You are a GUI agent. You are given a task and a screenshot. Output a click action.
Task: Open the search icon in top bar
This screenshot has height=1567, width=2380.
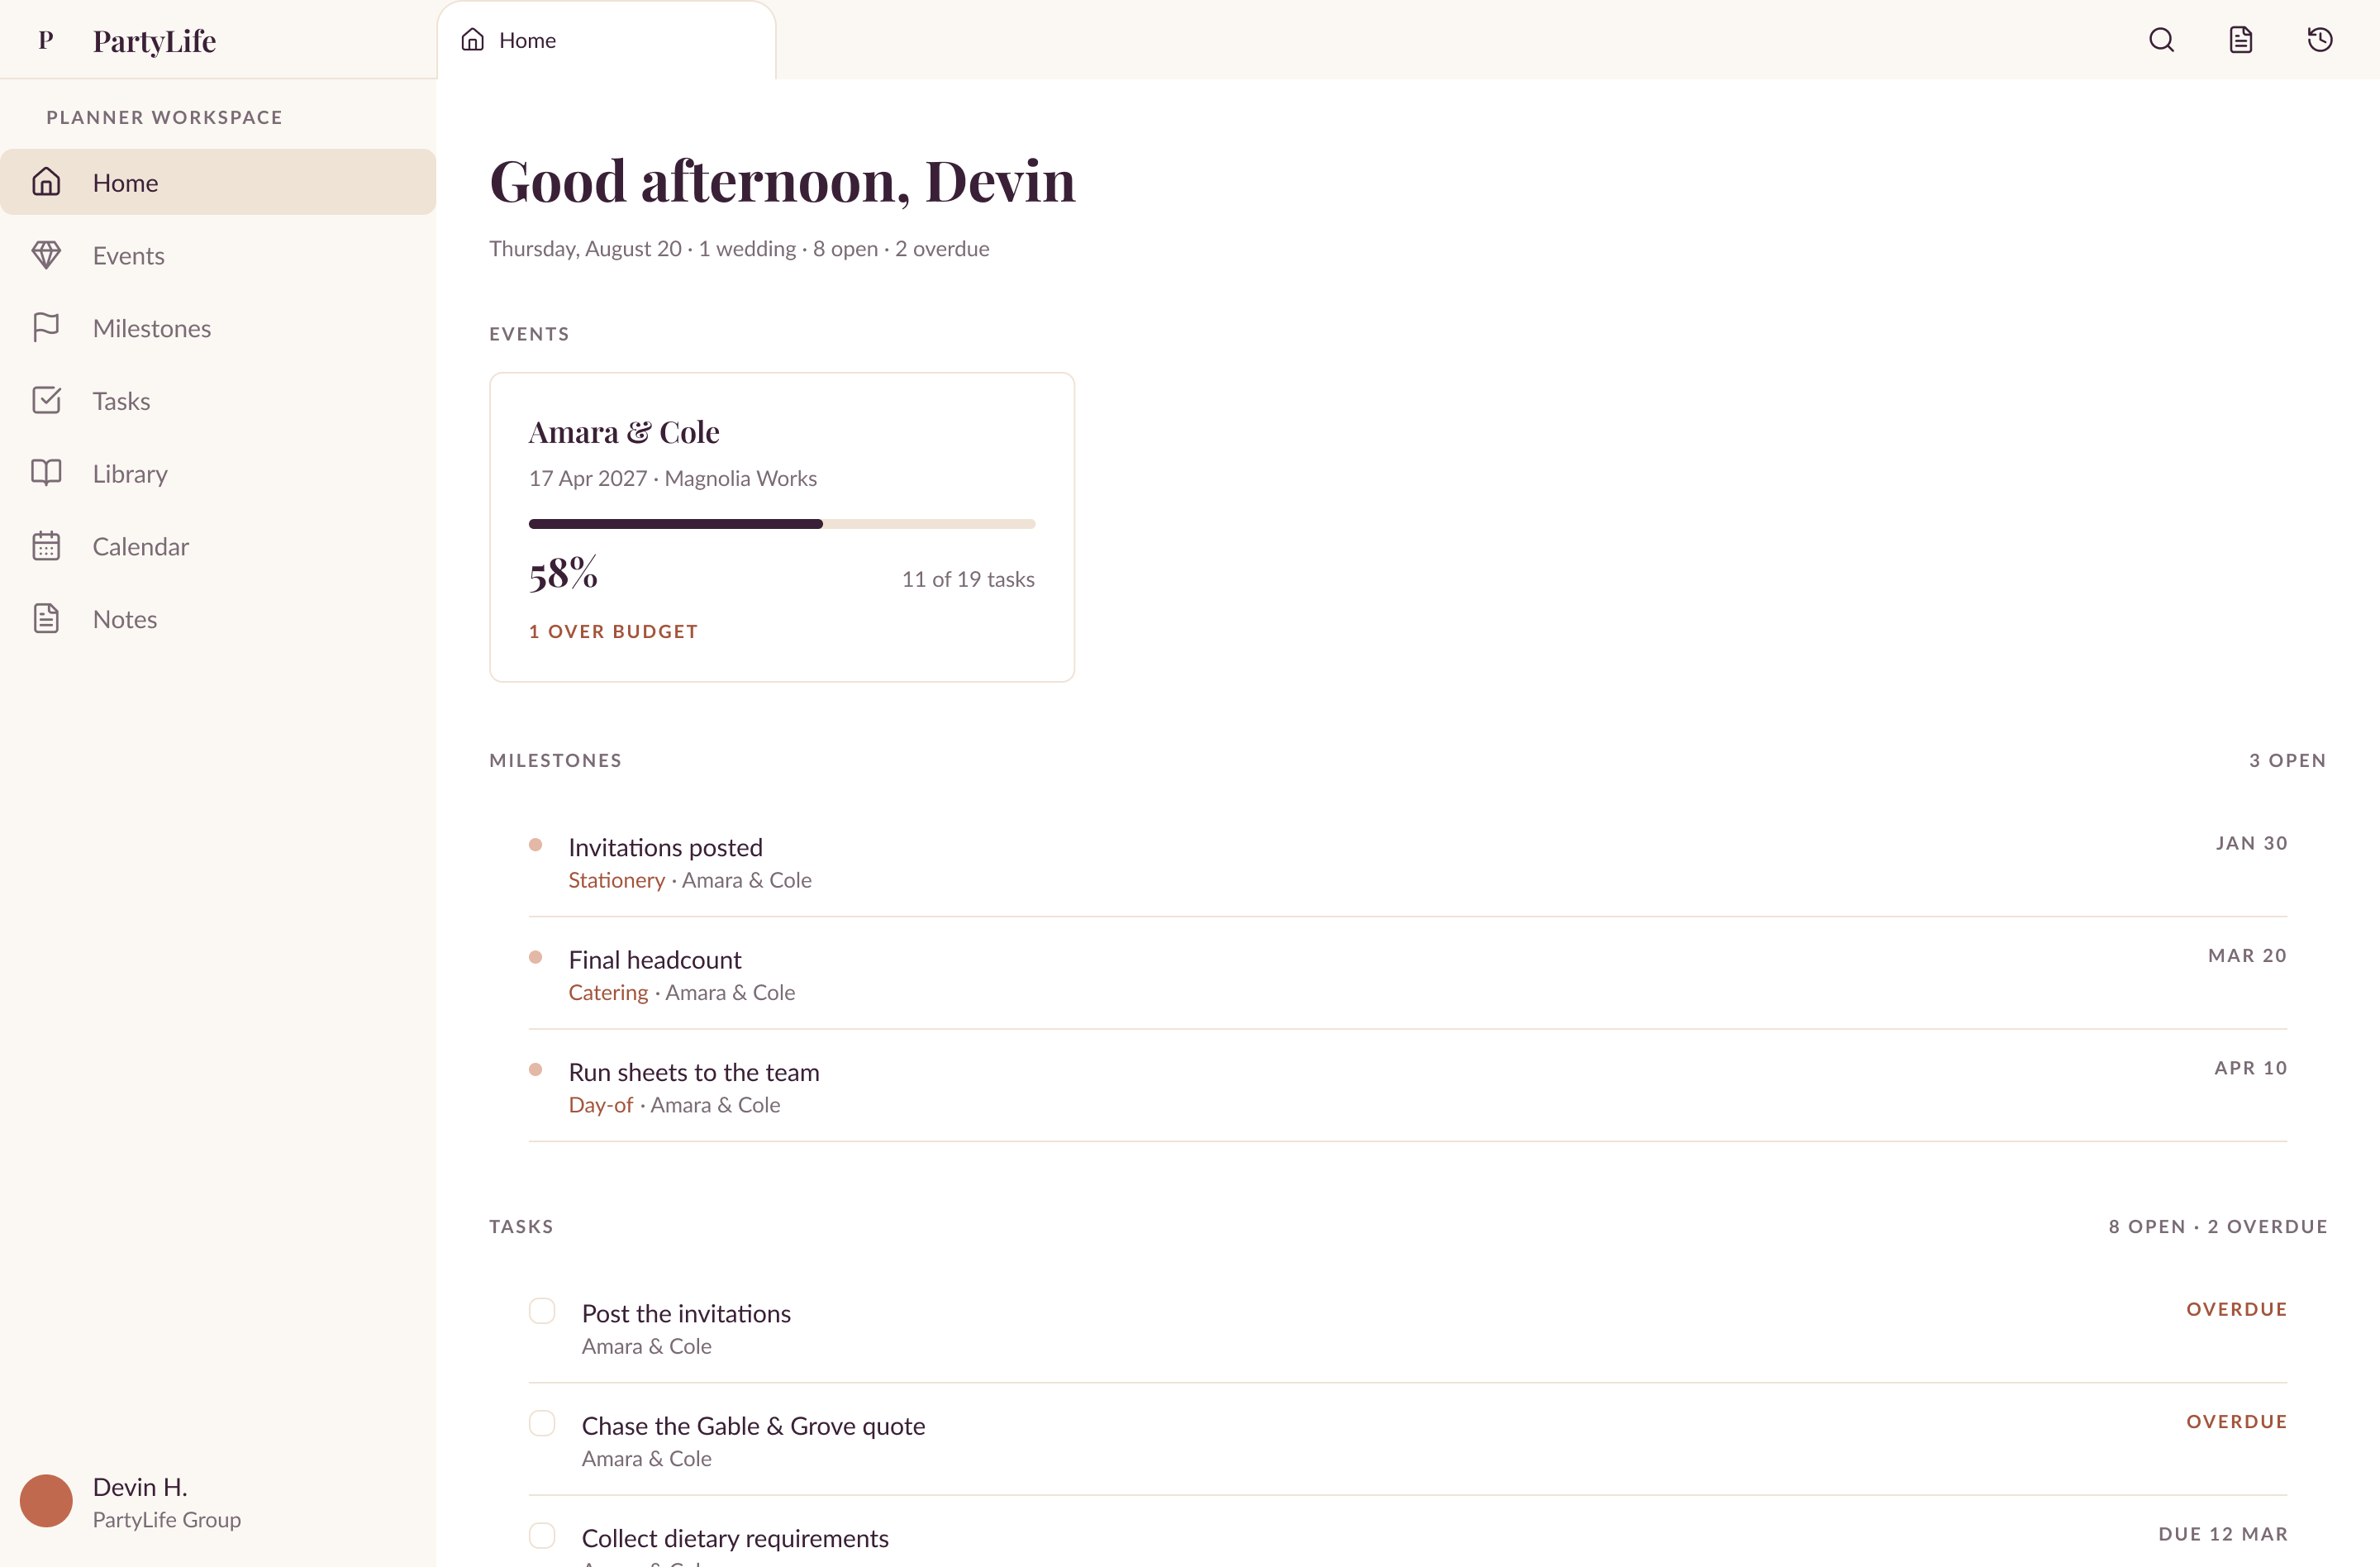2161,40
